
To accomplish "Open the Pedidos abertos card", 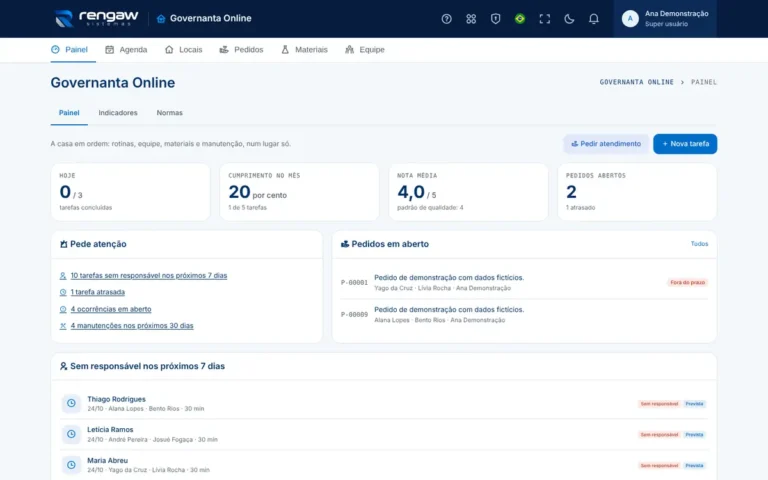I will (x=637, y=192).
